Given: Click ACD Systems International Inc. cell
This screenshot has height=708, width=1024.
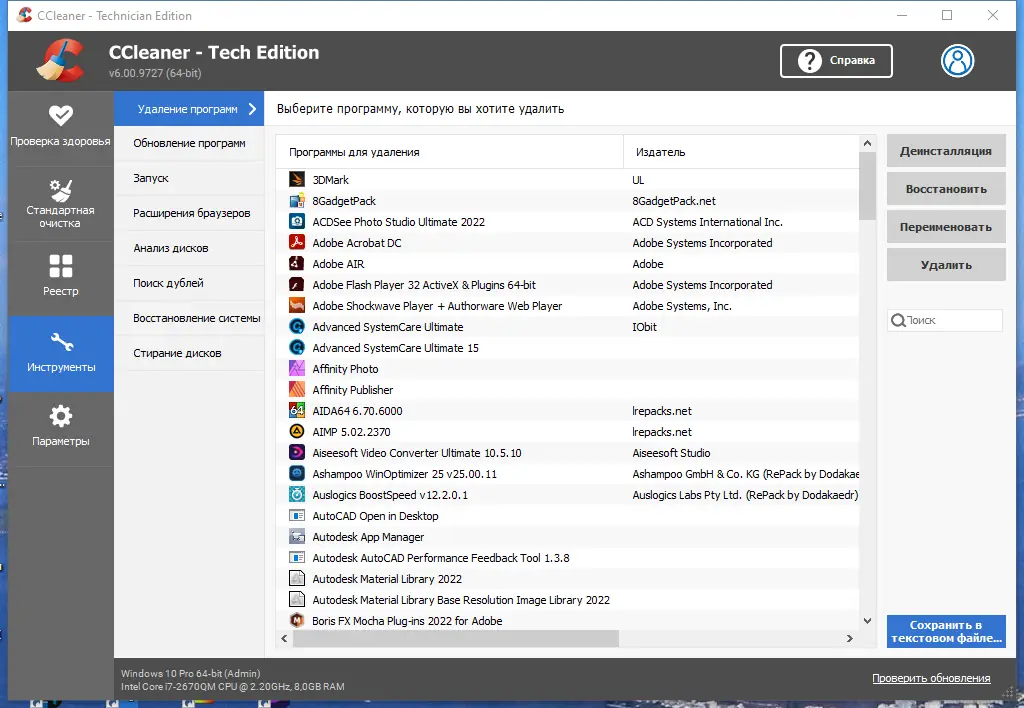Looking at the screenshot, I should click(707, 222).
